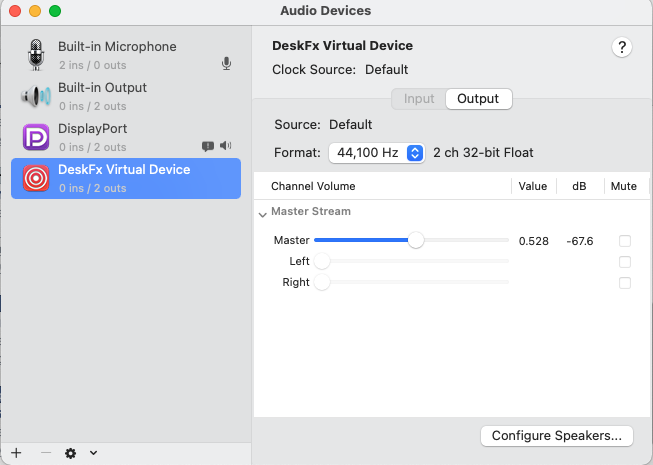This screenshot has width=653, height=465.
Task: Click the Master value 0.528 field
Action: tap(533, 241)
